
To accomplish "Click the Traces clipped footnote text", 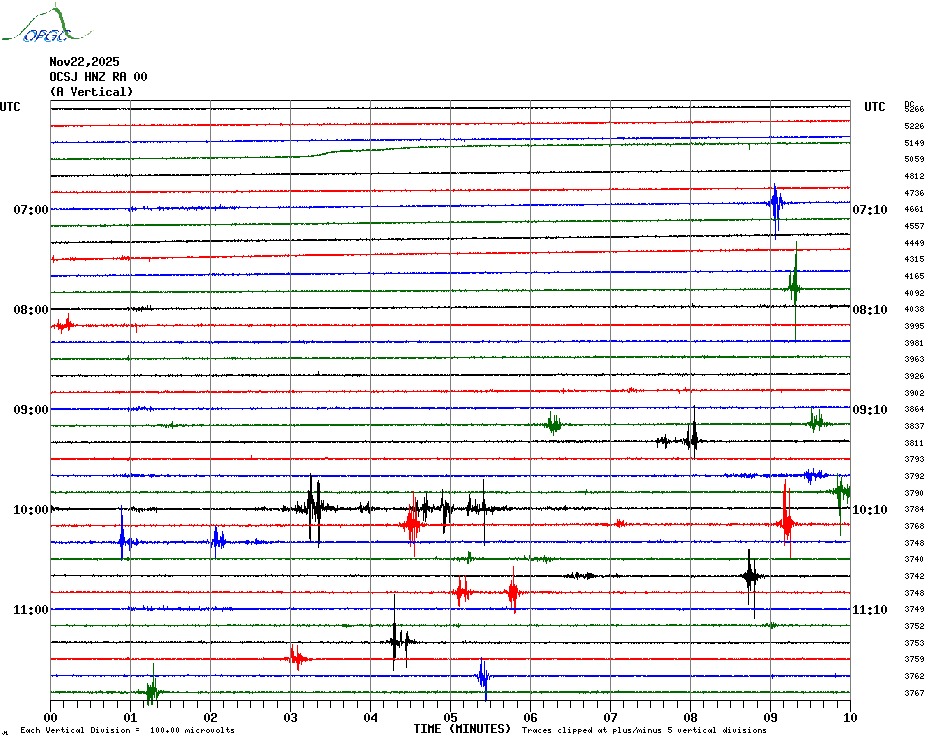I will 644,730.
